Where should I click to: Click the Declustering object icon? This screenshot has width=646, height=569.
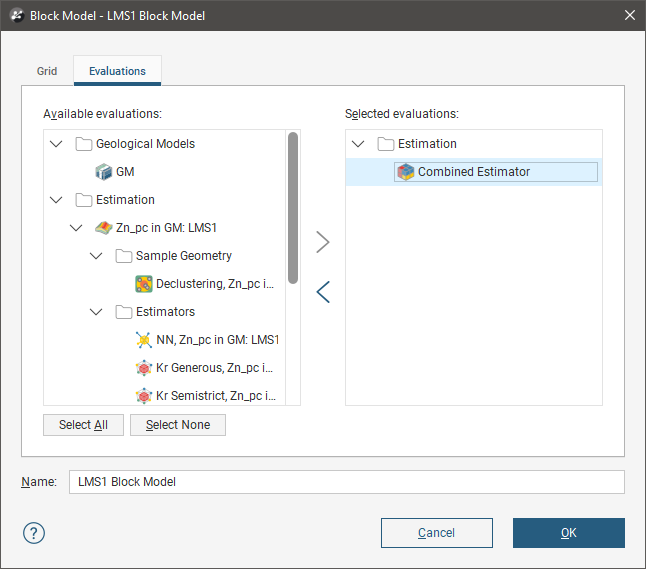[x=143, y=284]
